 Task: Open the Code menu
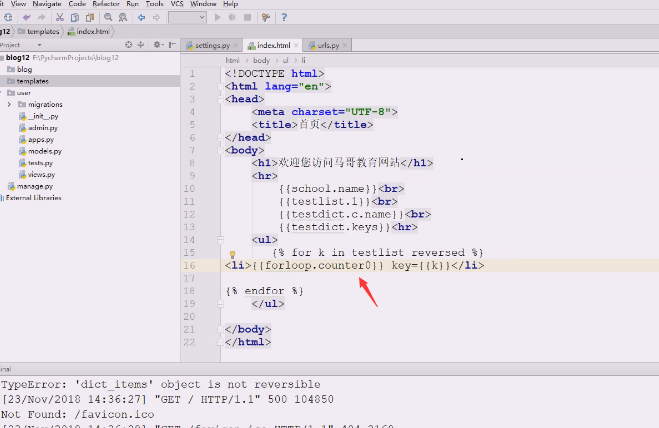tap(77, 4)
